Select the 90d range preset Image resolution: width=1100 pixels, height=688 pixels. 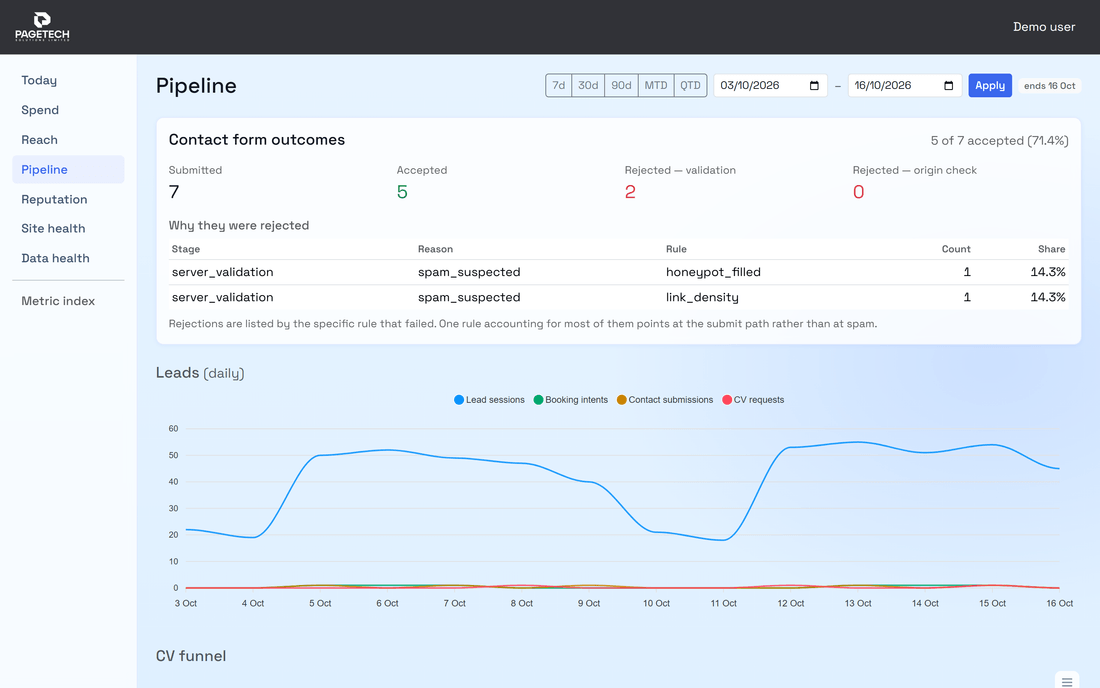(621, 86)
